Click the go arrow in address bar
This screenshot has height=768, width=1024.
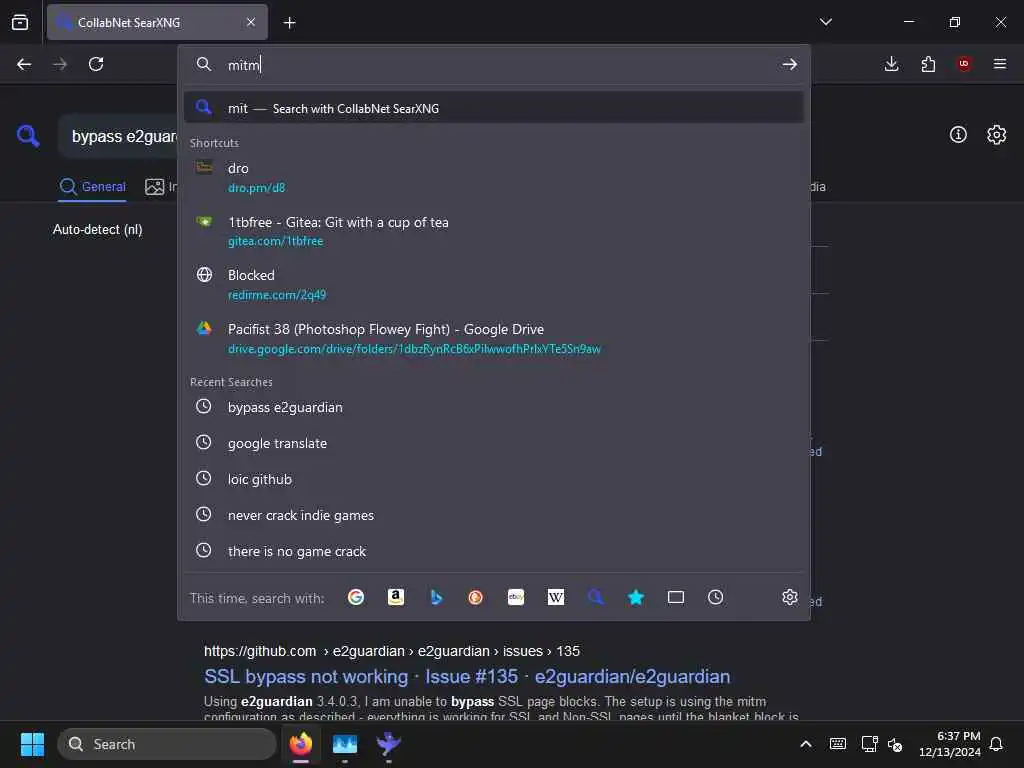coord(790,64)
